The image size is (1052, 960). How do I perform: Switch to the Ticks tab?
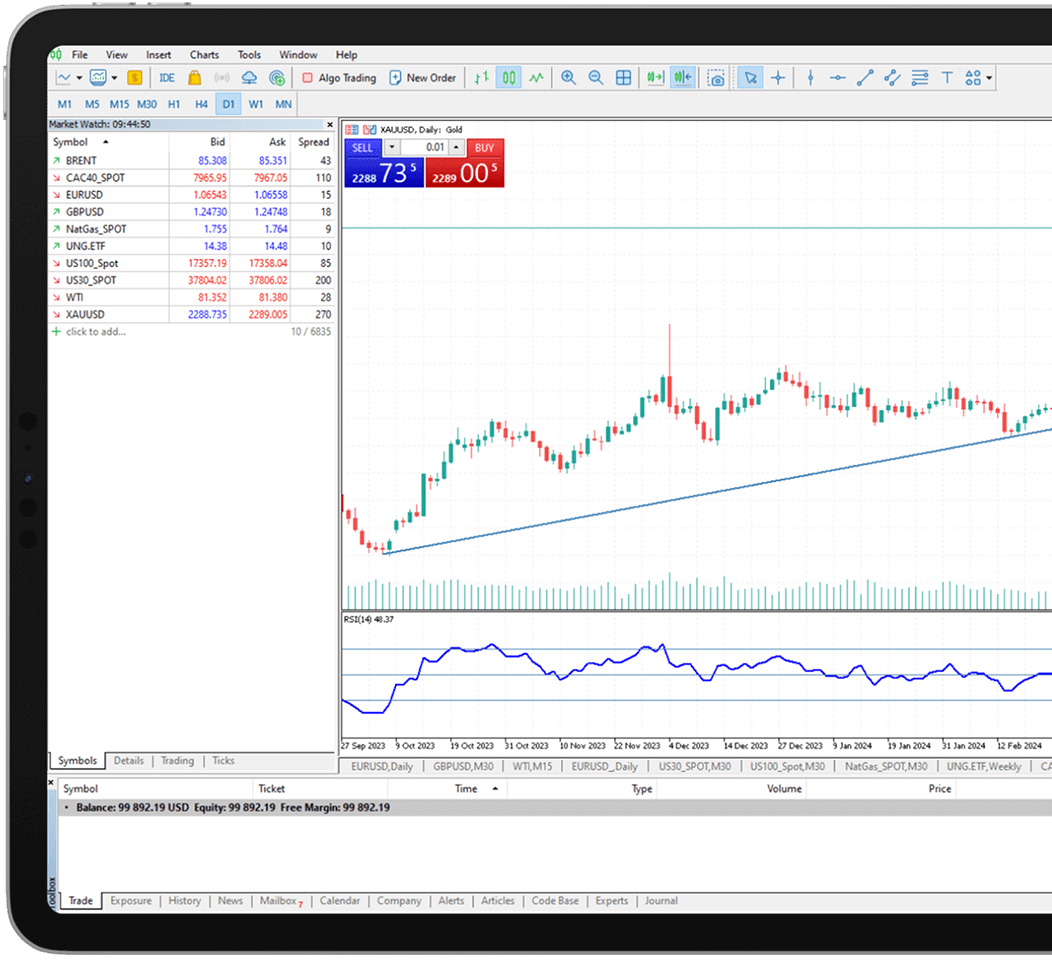click(222, 760)
